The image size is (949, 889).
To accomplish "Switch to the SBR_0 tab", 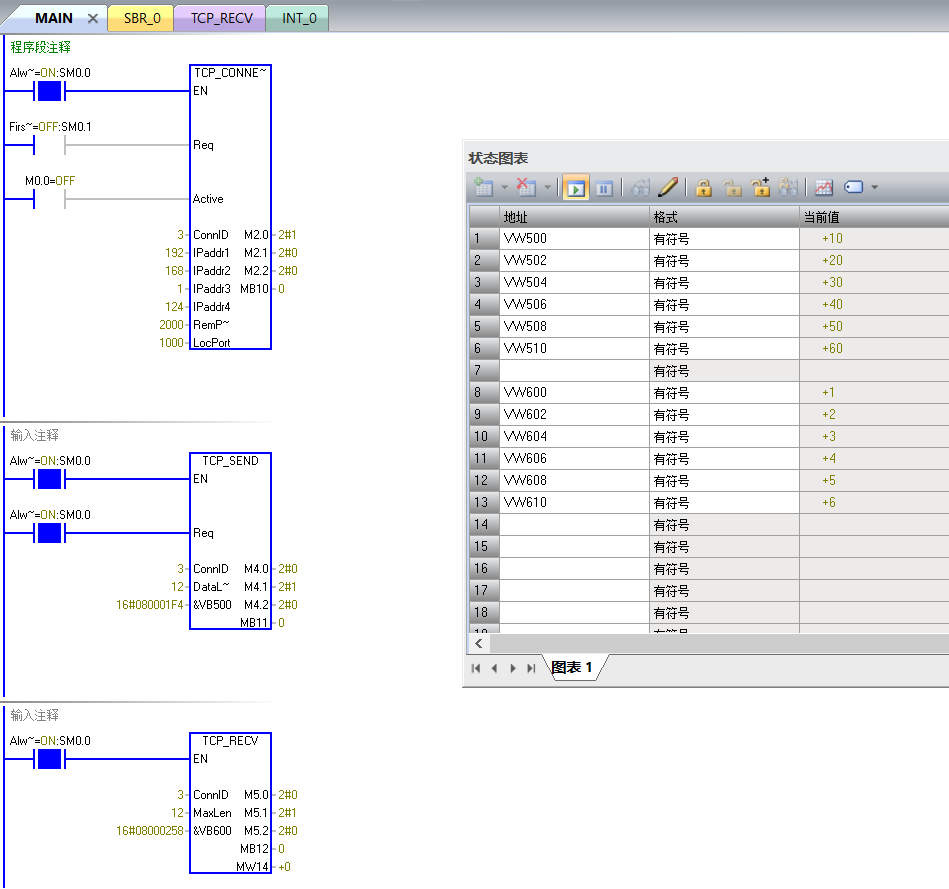I will (141, 18).
